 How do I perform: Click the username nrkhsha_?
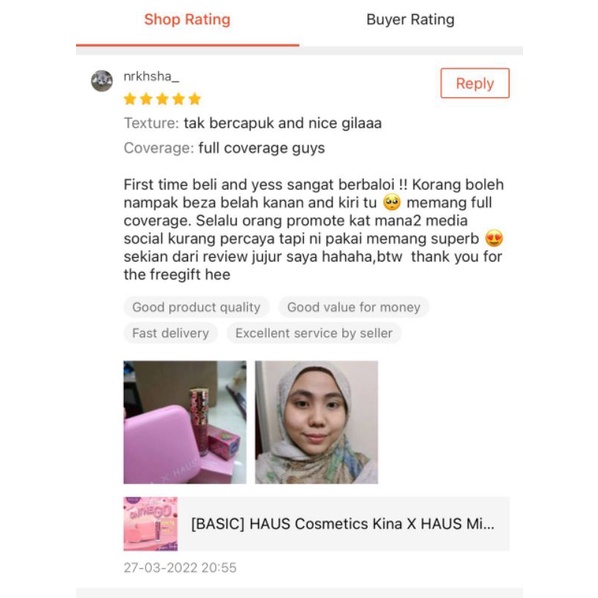(151, 76)
